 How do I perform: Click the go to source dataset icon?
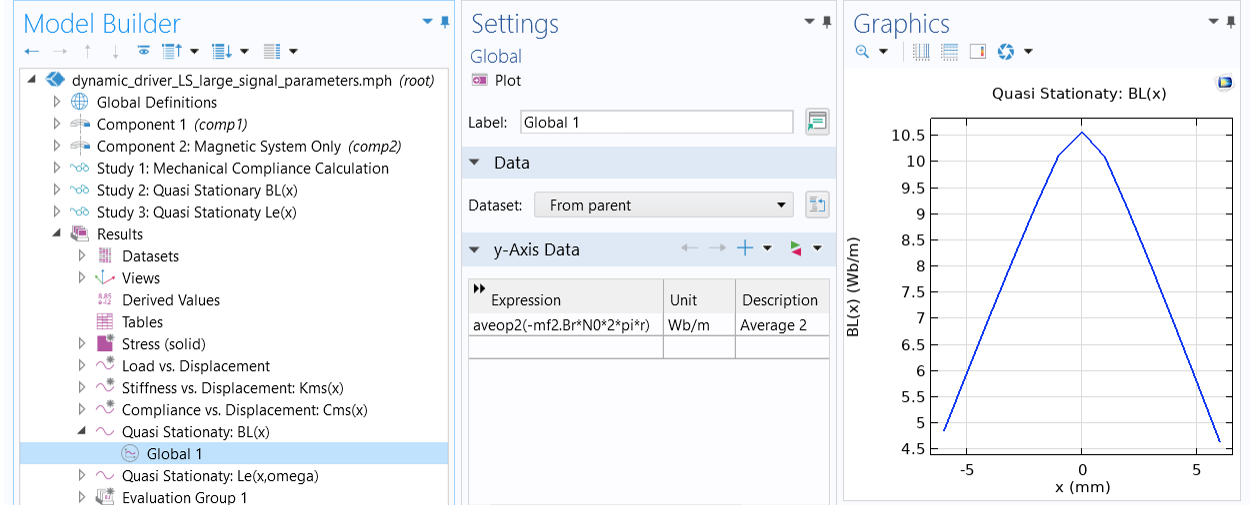(x=817, y=205)
